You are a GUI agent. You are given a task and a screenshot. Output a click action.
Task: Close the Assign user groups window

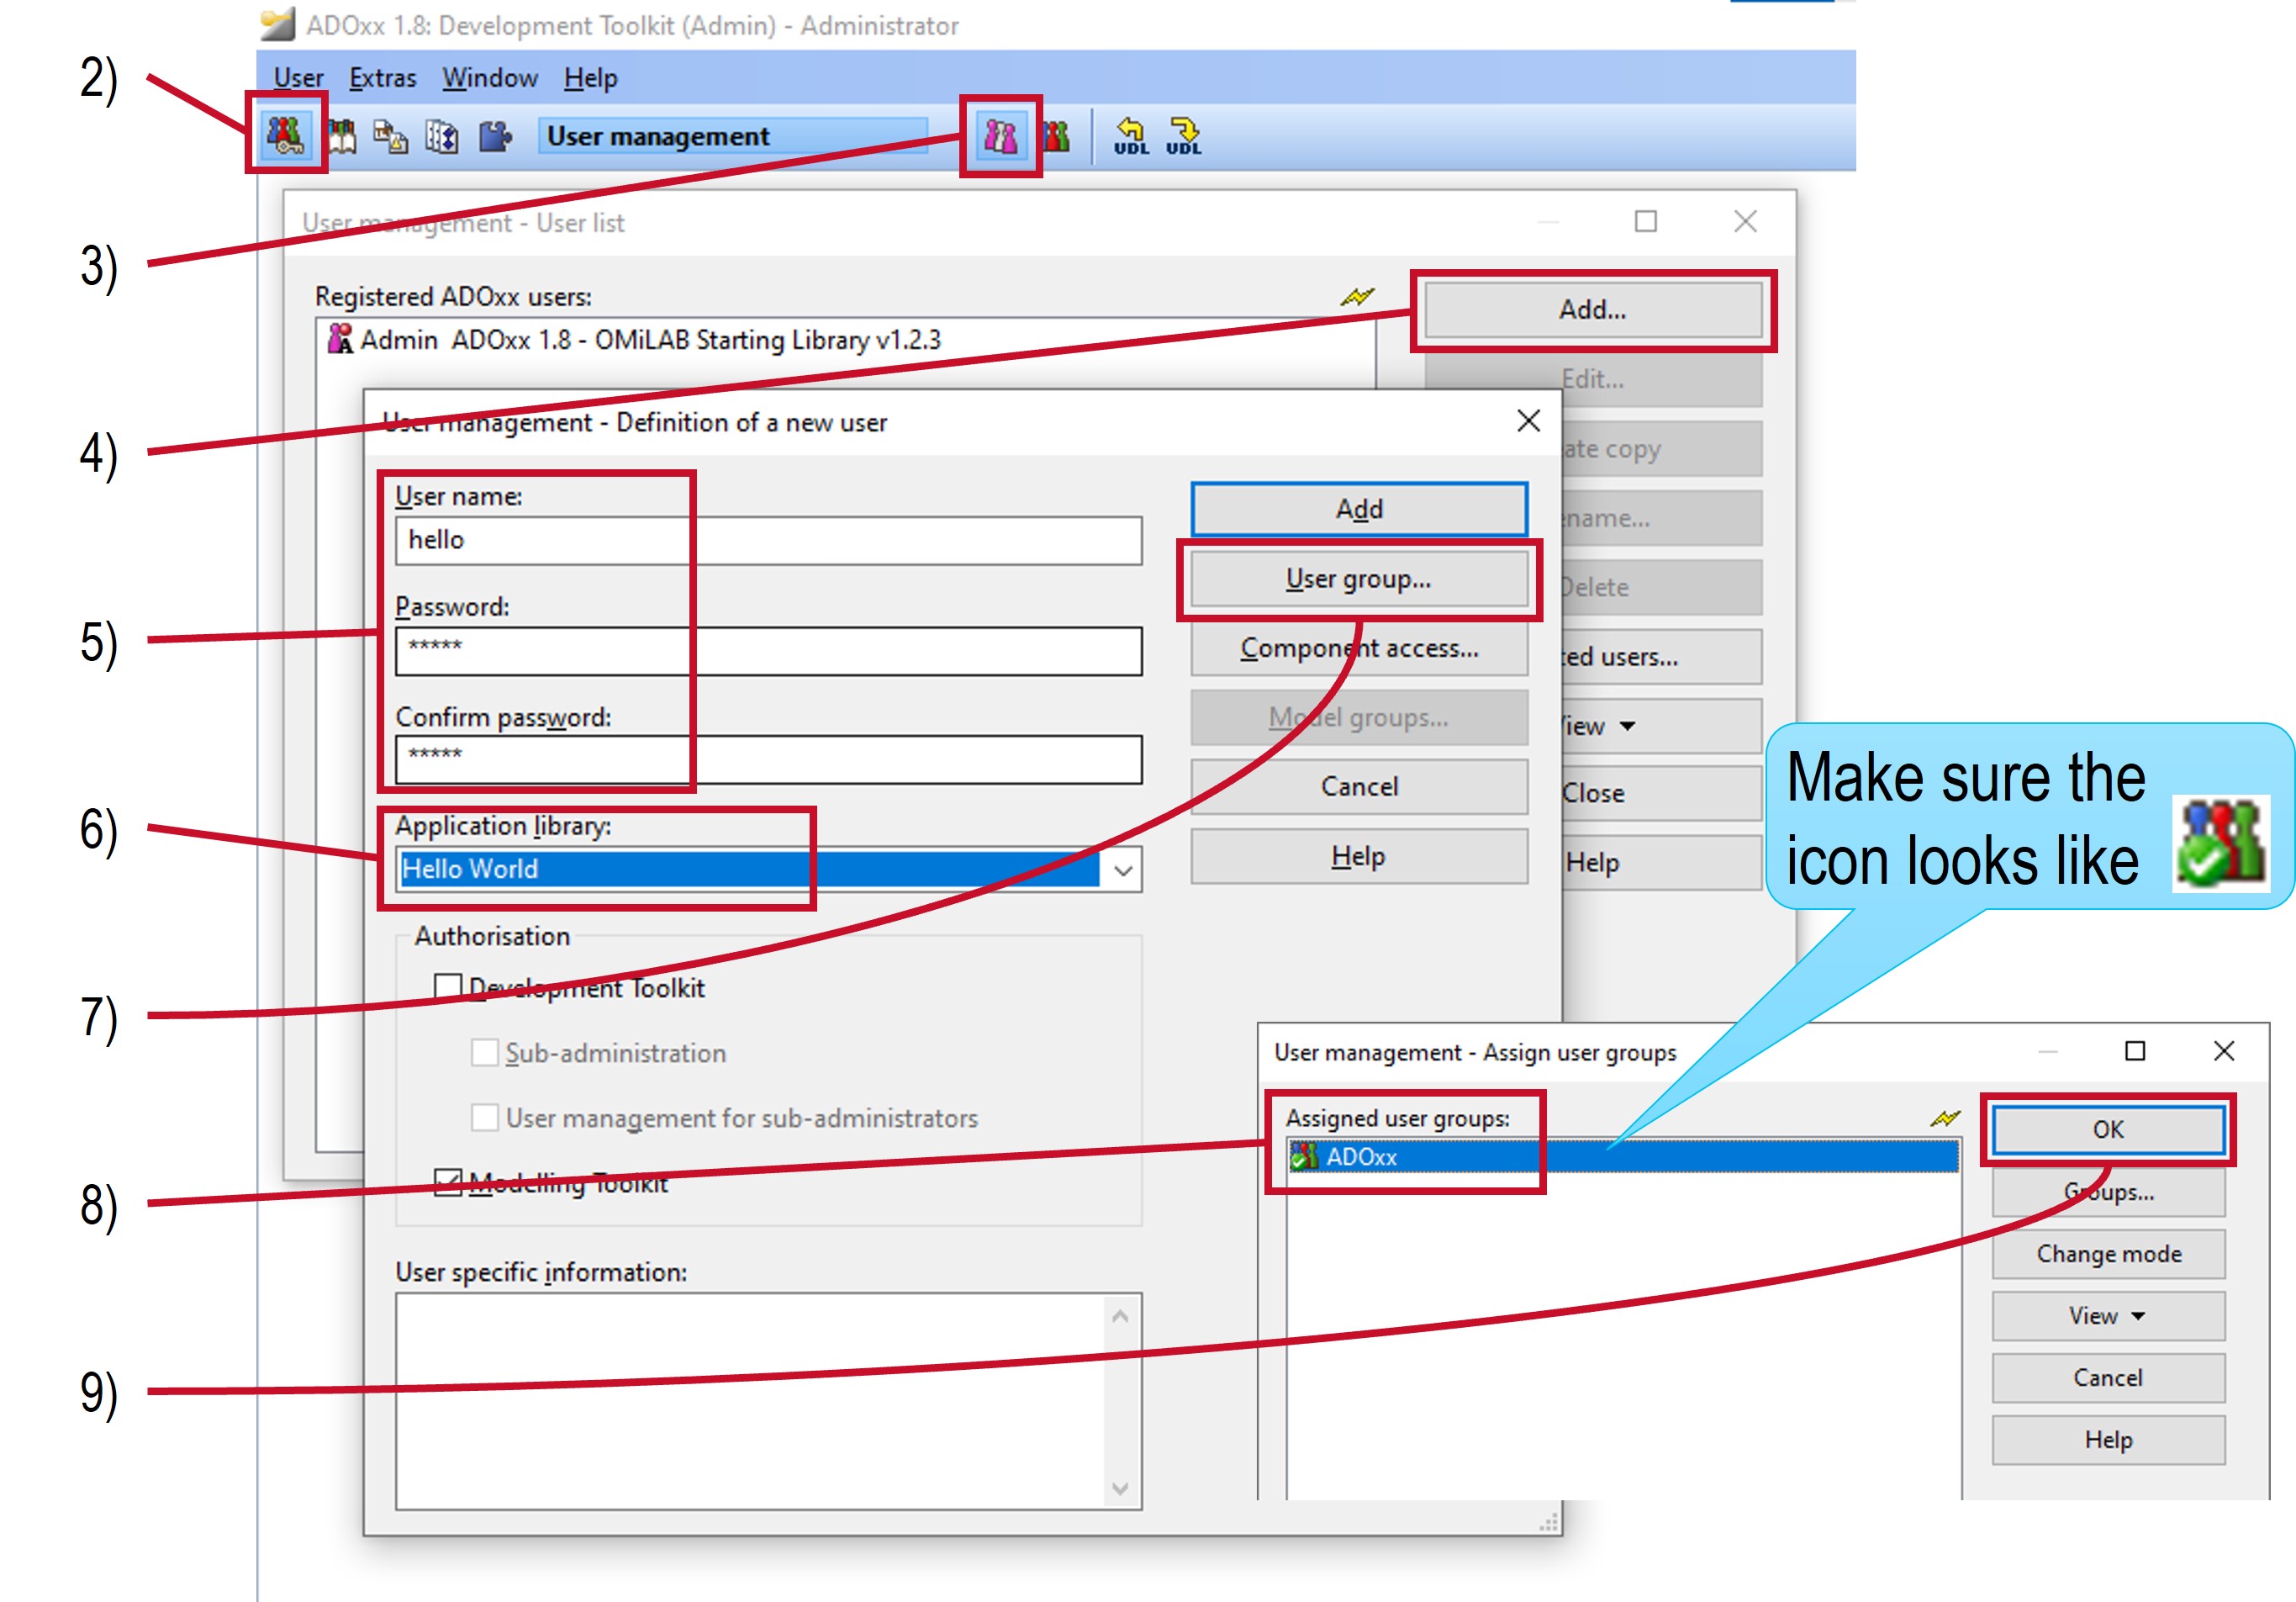pyautogui.click(x=2224, y=1051)
